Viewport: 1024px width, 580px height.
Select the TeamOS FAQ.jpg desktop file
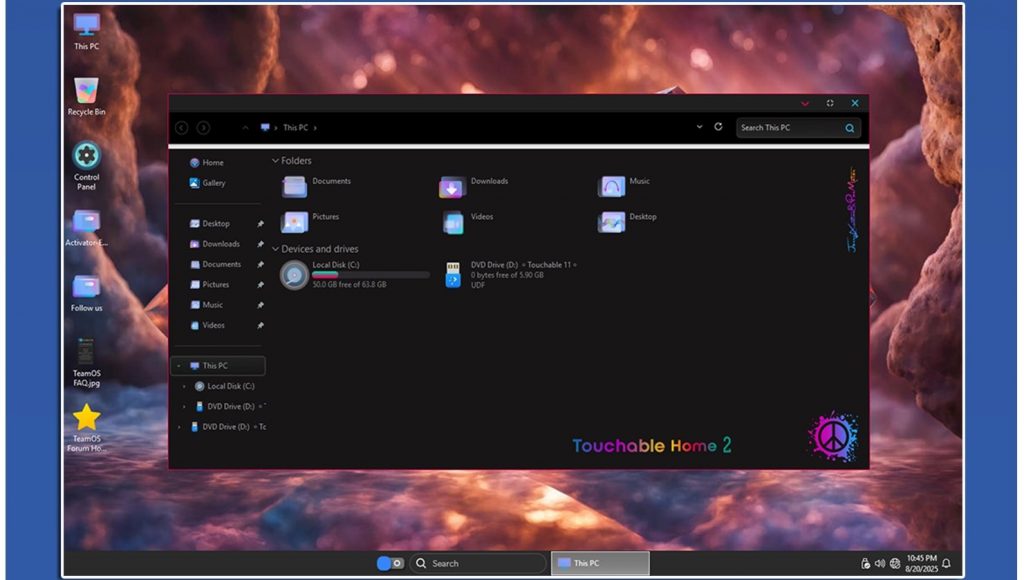[x=86, y=362]
